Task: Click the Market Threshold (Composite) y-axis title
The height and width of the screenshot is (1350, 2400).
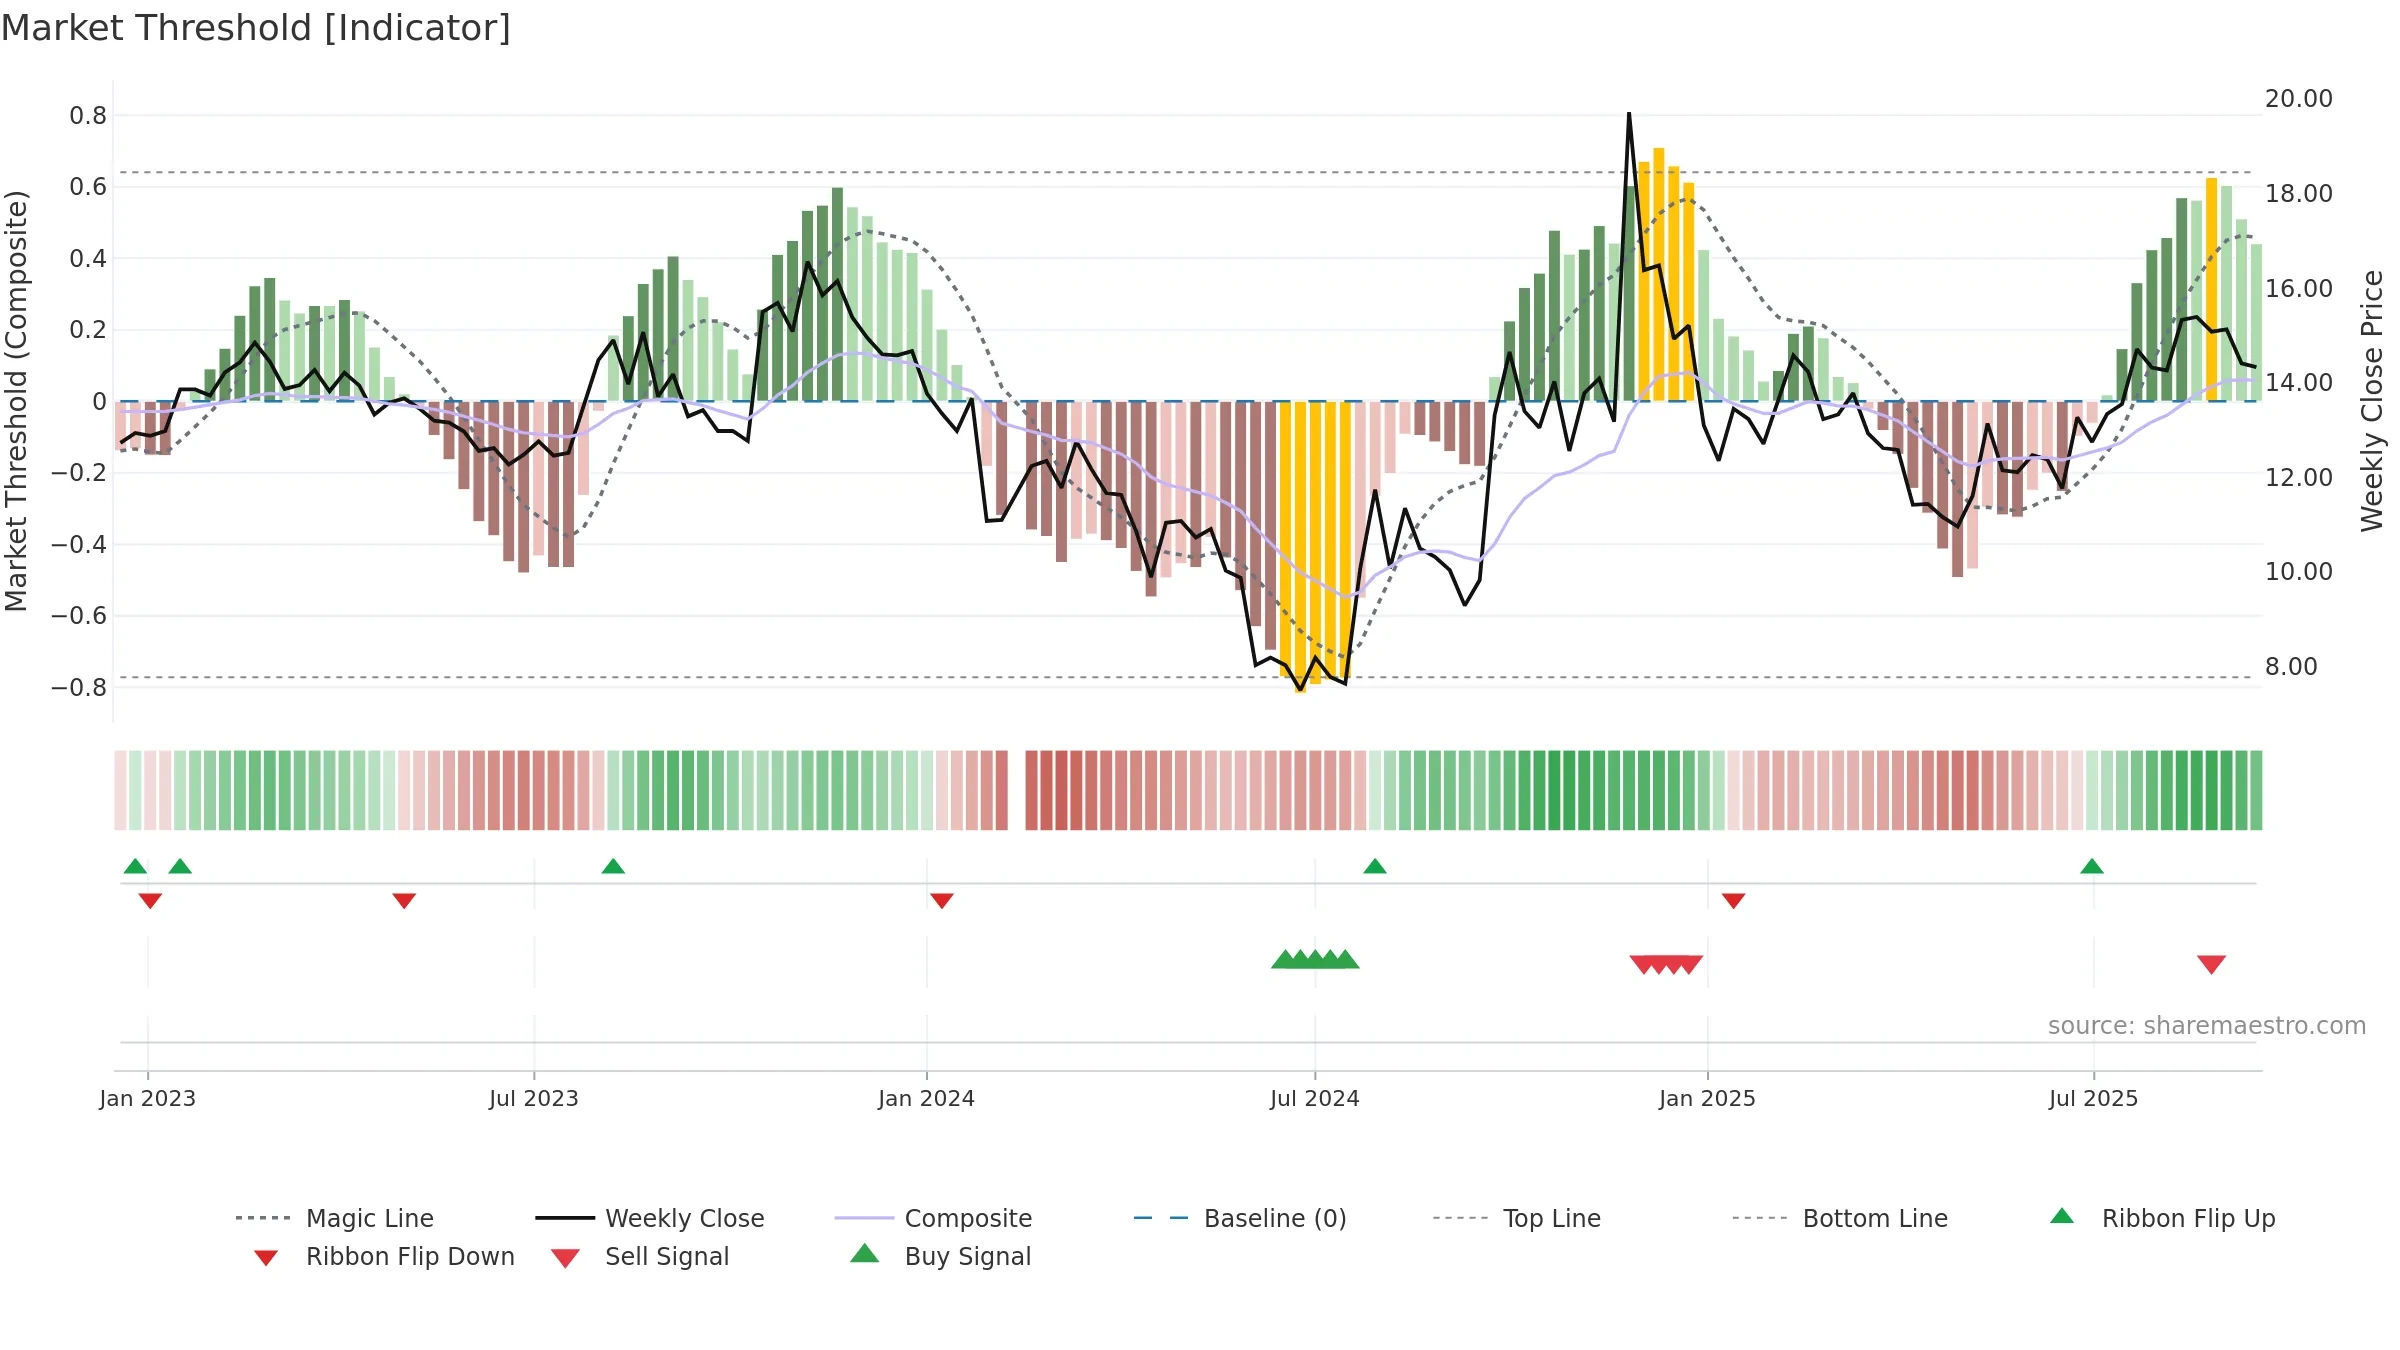Action: pyautogui.click(x=16, y=401)
